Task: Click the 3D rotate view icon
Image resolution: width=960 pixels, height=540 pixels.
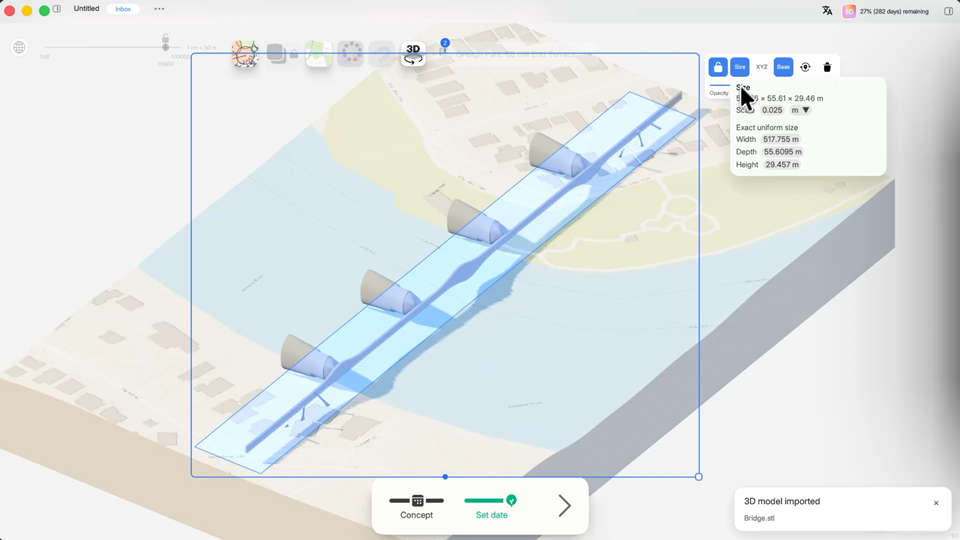Action: coord(413,54)
